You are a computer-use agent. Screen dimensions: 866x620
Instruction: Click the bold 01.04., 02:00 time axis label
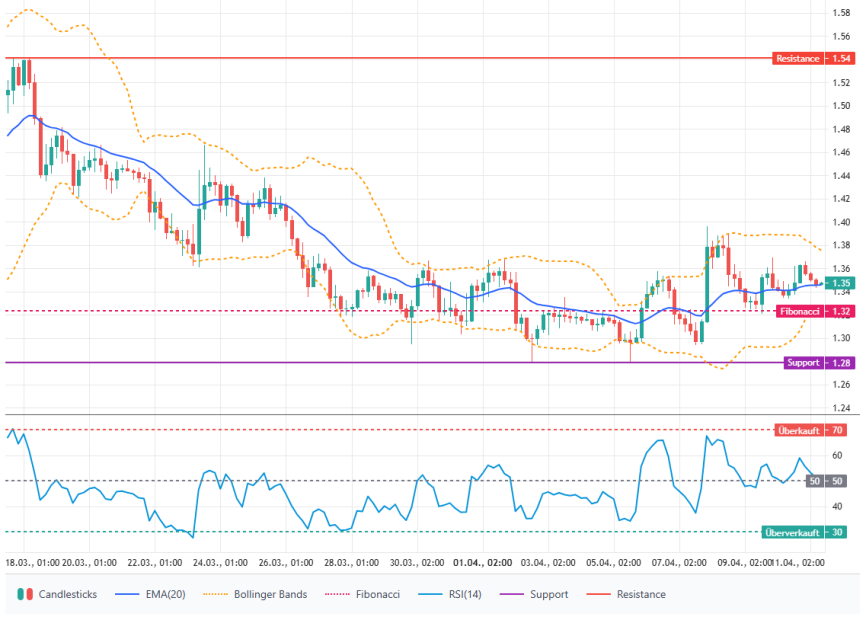click(x=485, y=563)
